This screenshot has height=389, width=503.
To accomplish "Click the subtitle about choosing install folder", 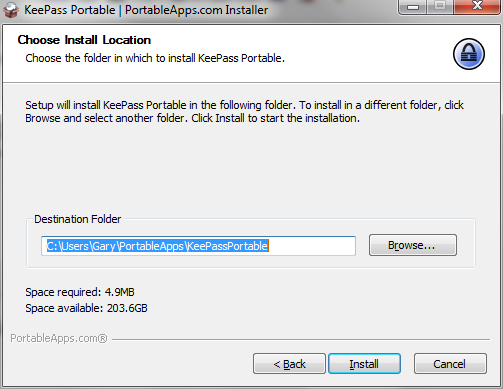I will 155,58.
